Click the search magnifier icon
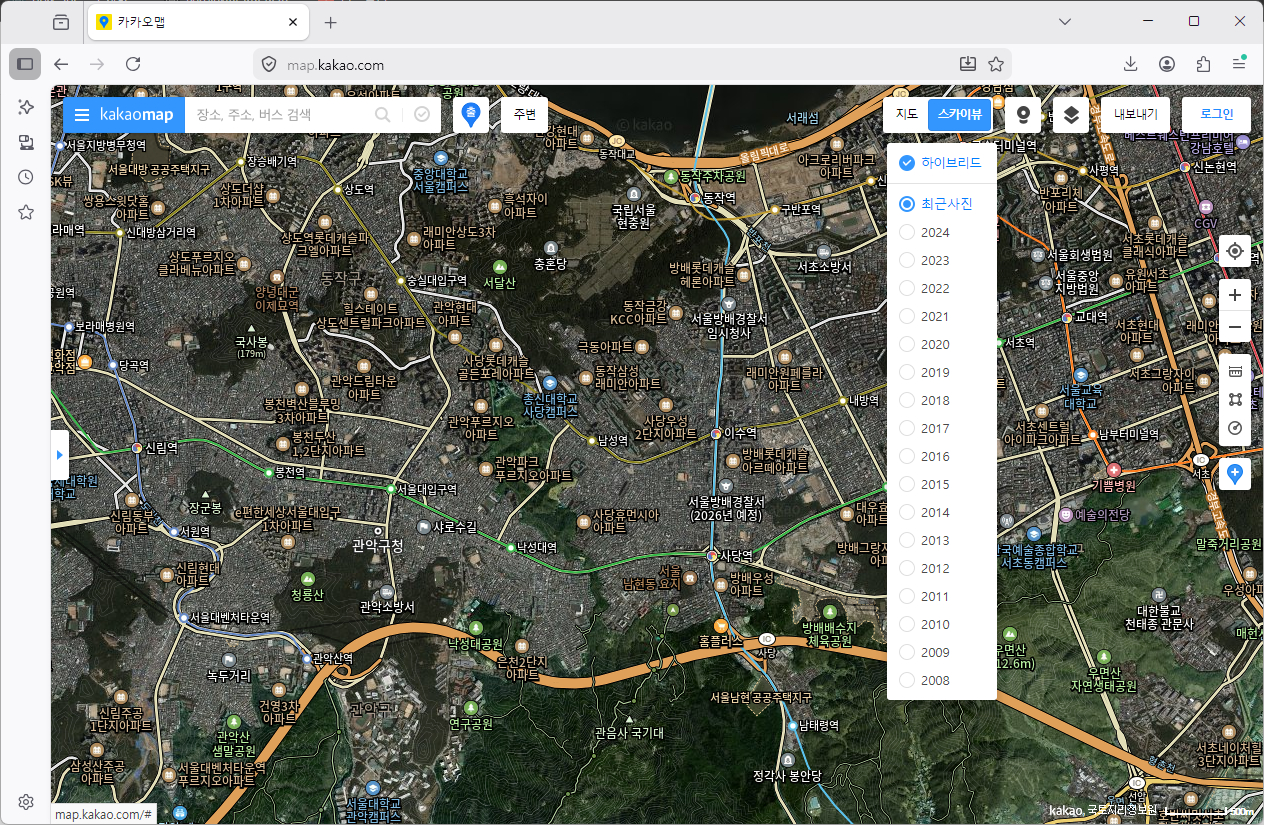 pos(382,115)
